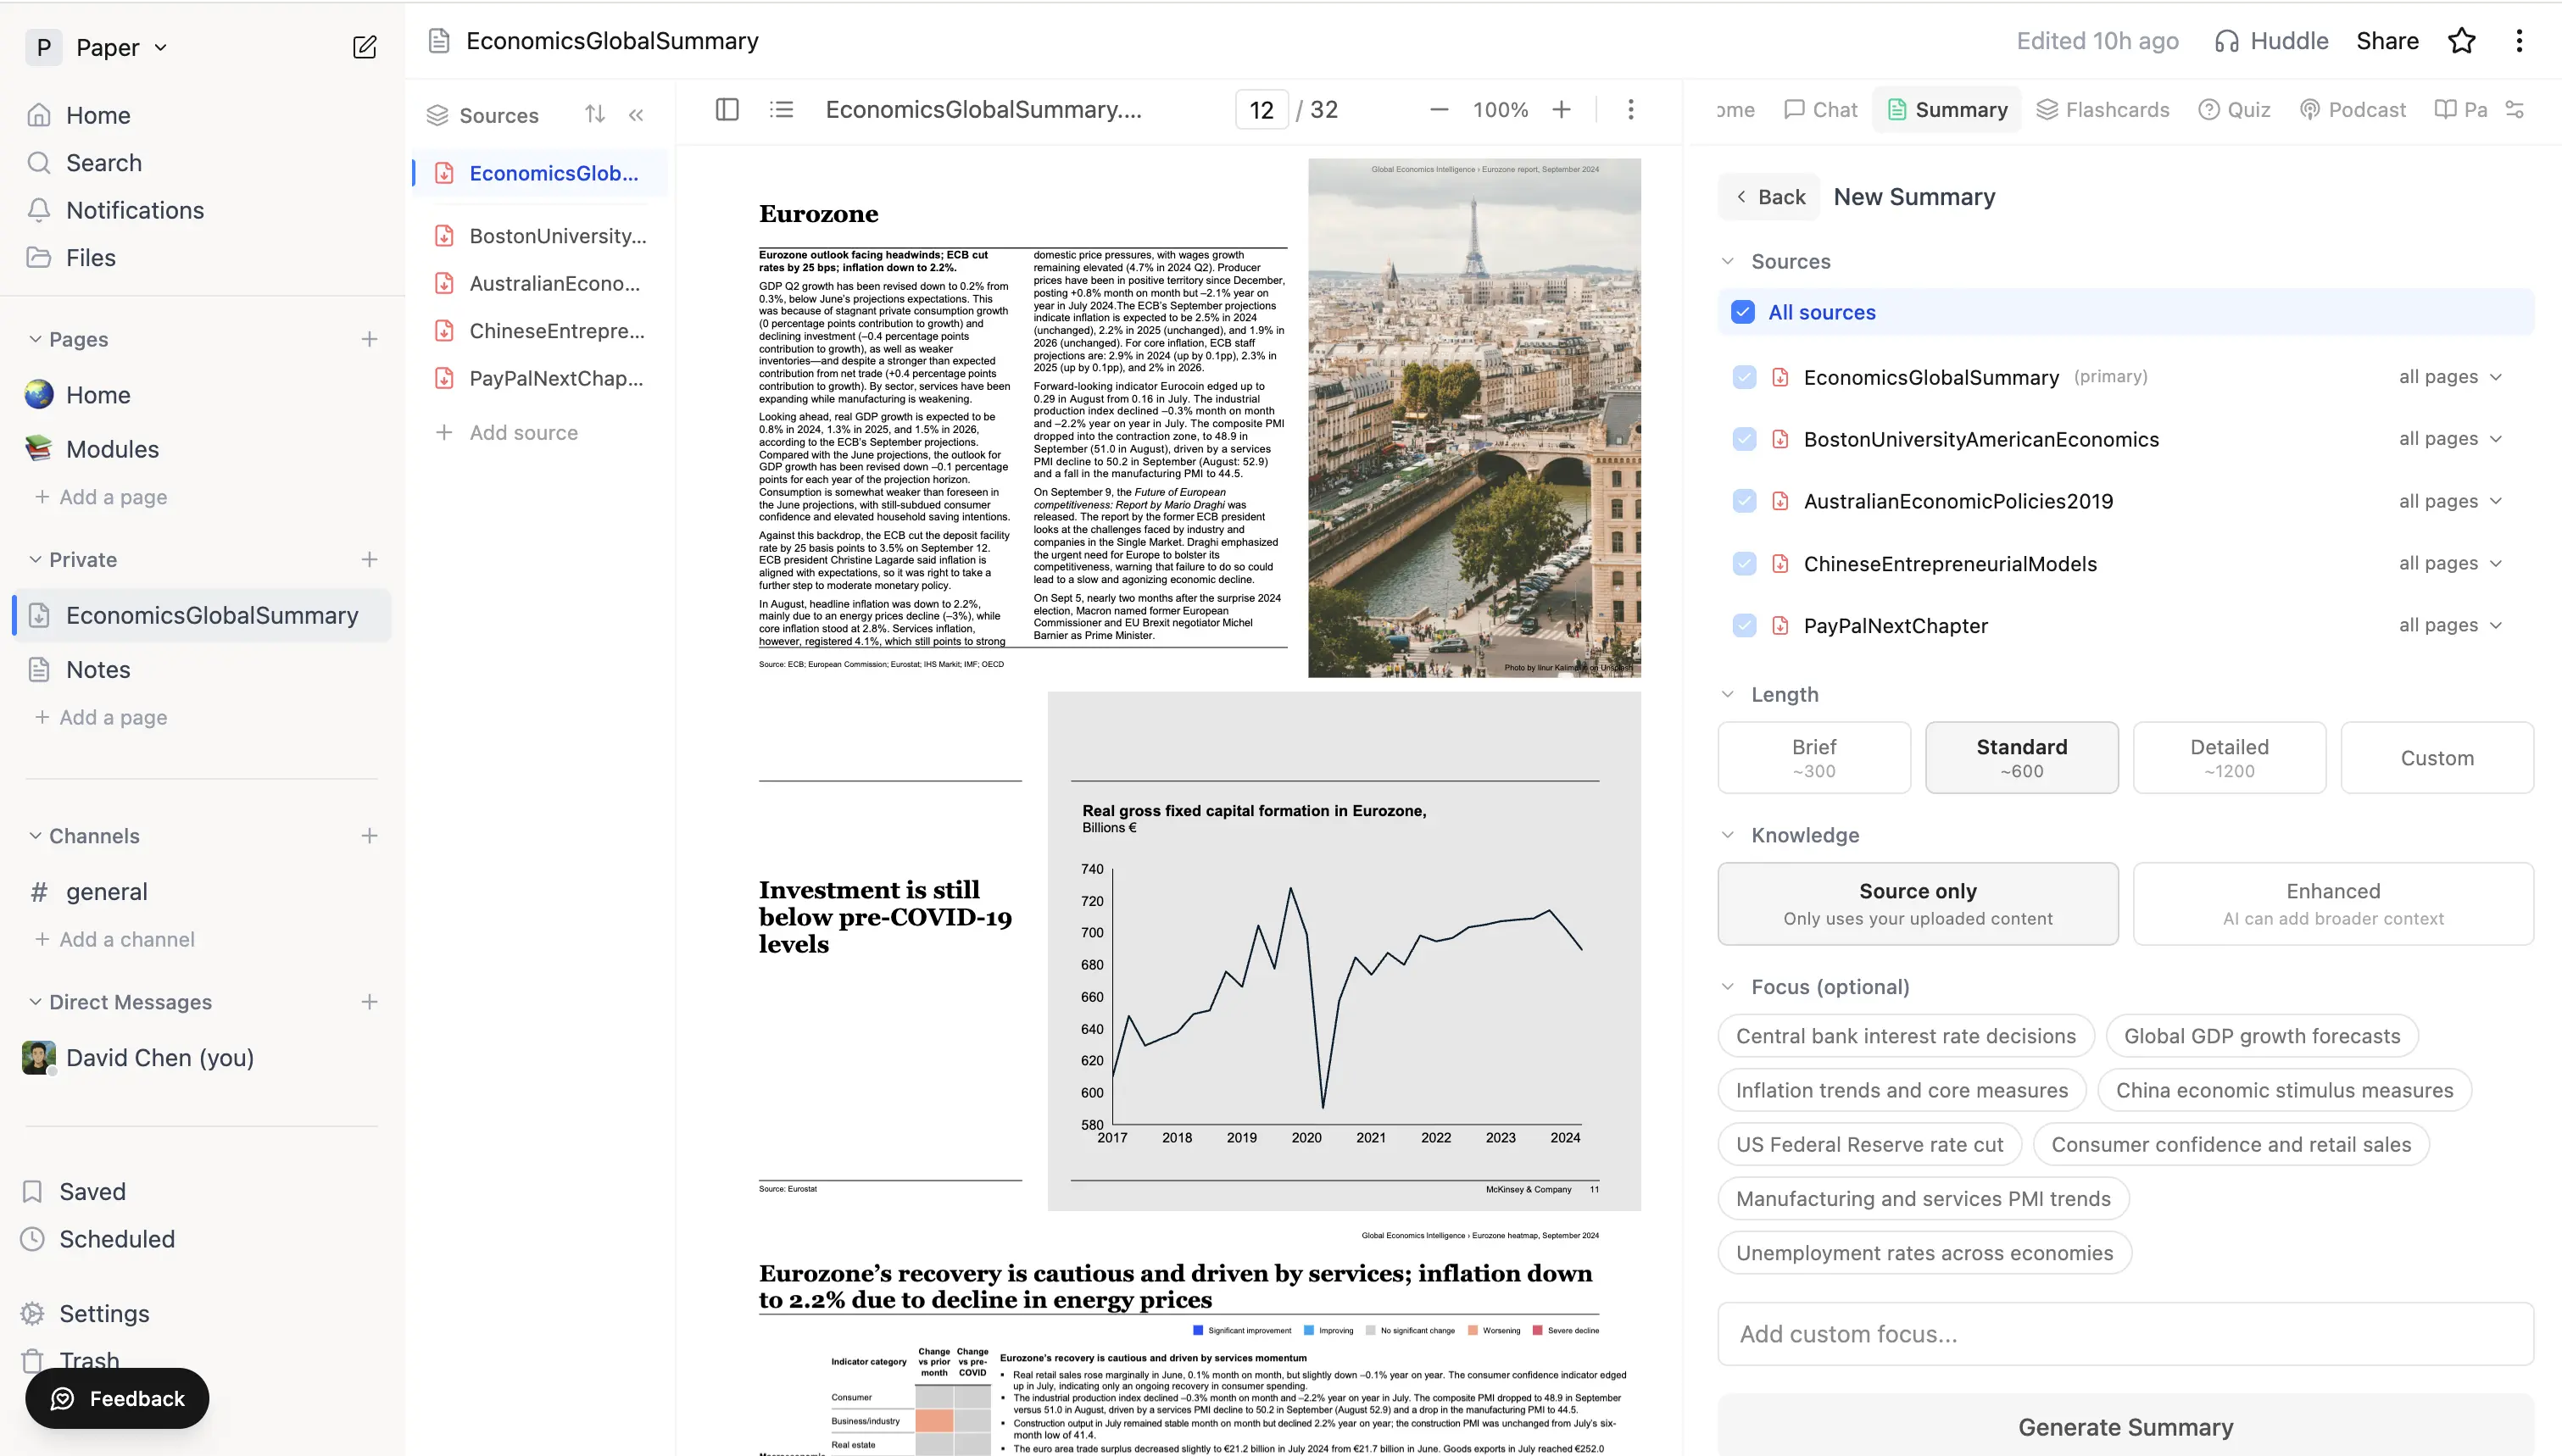Collapse the Pages section
The height and width of the screenshot is (1456, 2562).
35,339
